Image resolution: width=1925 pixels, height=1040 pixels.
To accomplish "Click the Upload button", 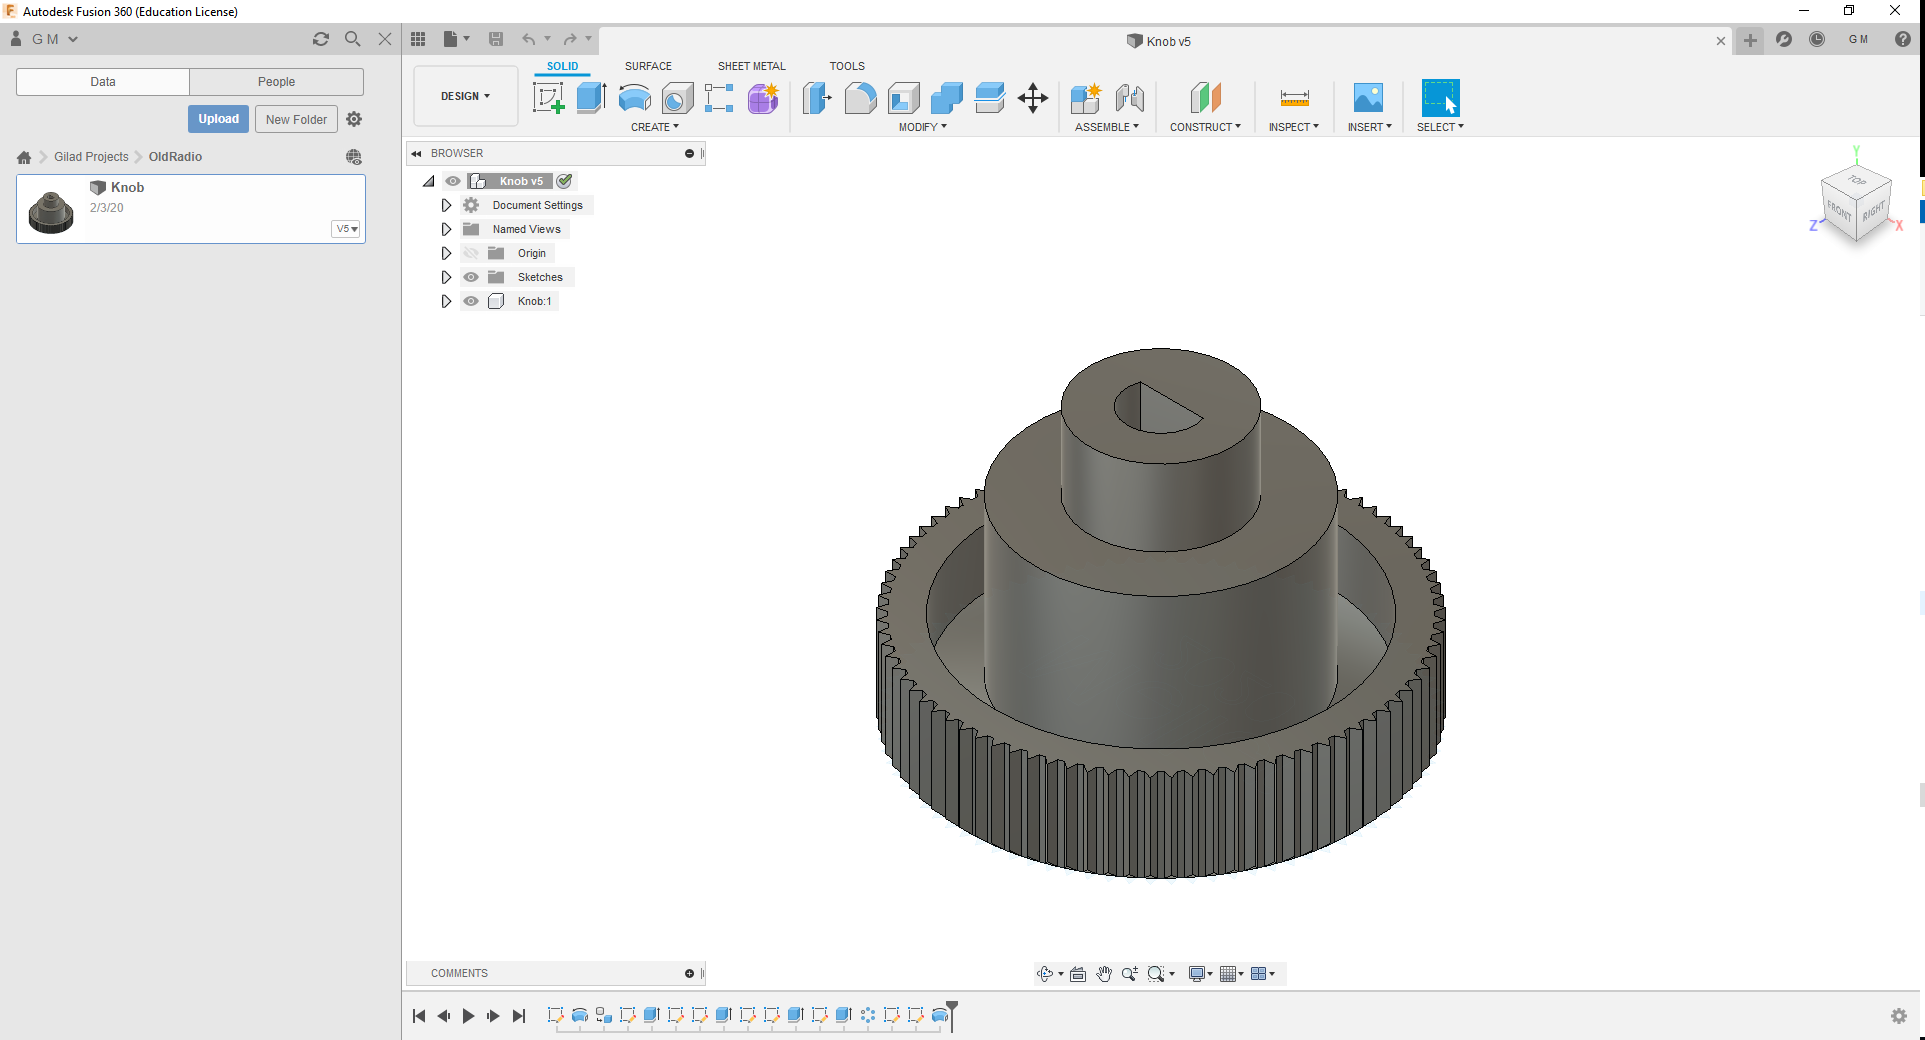I will [218, 119].
